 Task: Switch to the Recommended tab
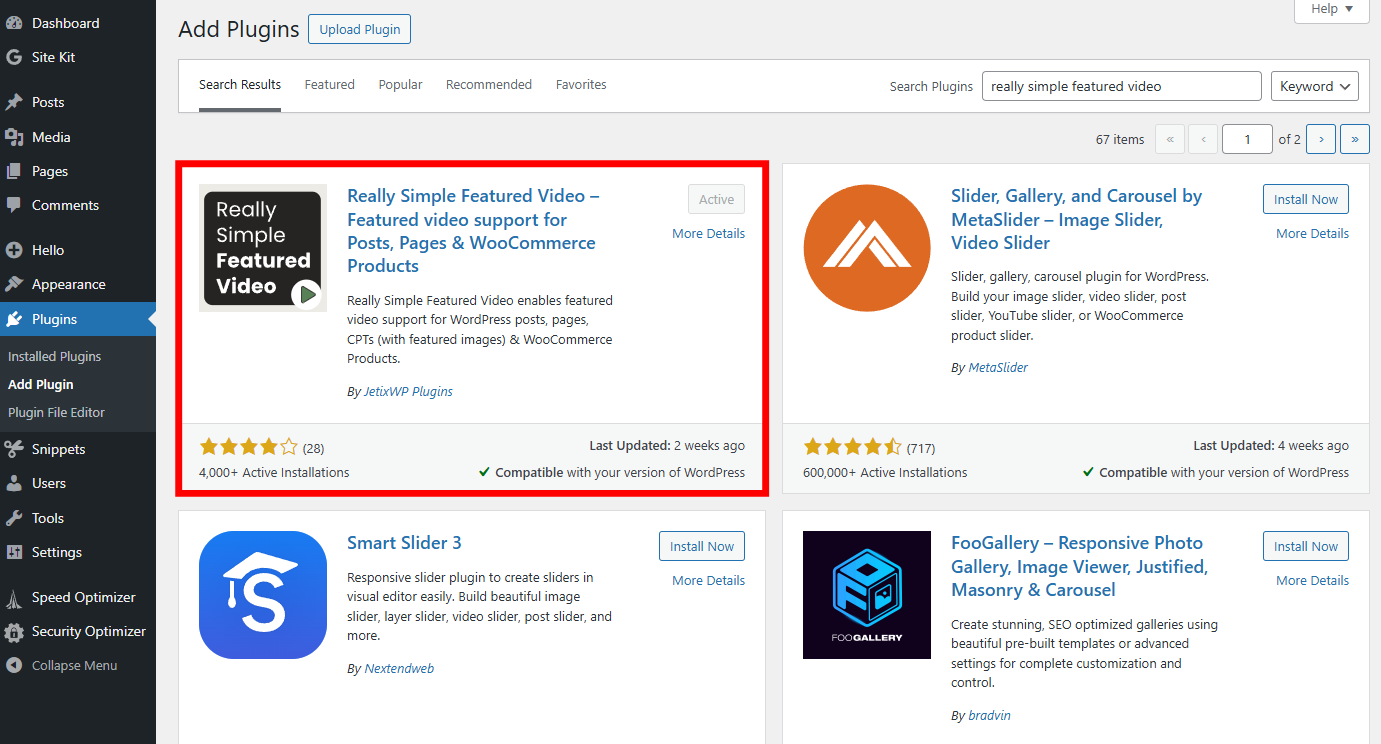click(x=488, y=84)
